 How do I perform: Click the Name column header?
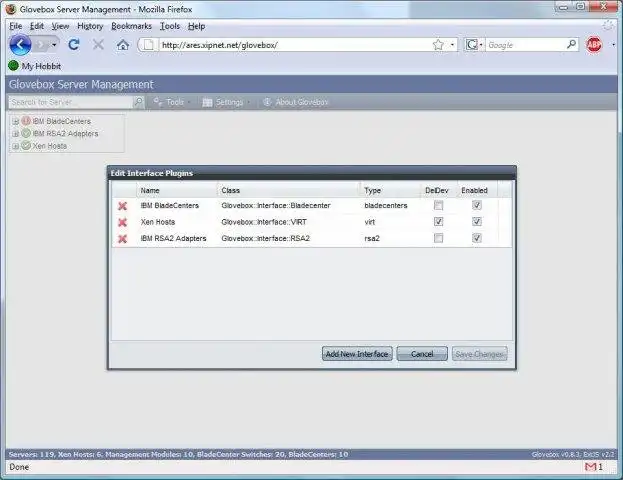pyautogui.click(x=177, y=190)
